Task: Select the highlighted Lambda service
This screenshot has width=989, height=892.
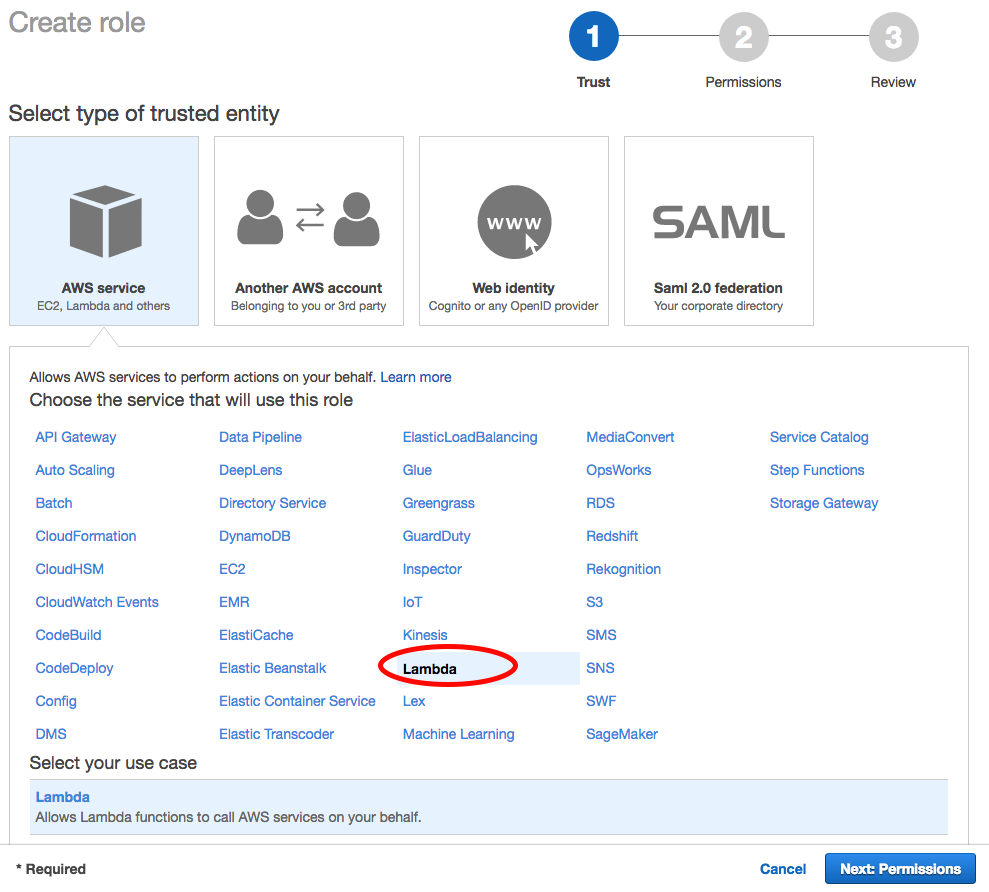Action: tap(430, 669)
